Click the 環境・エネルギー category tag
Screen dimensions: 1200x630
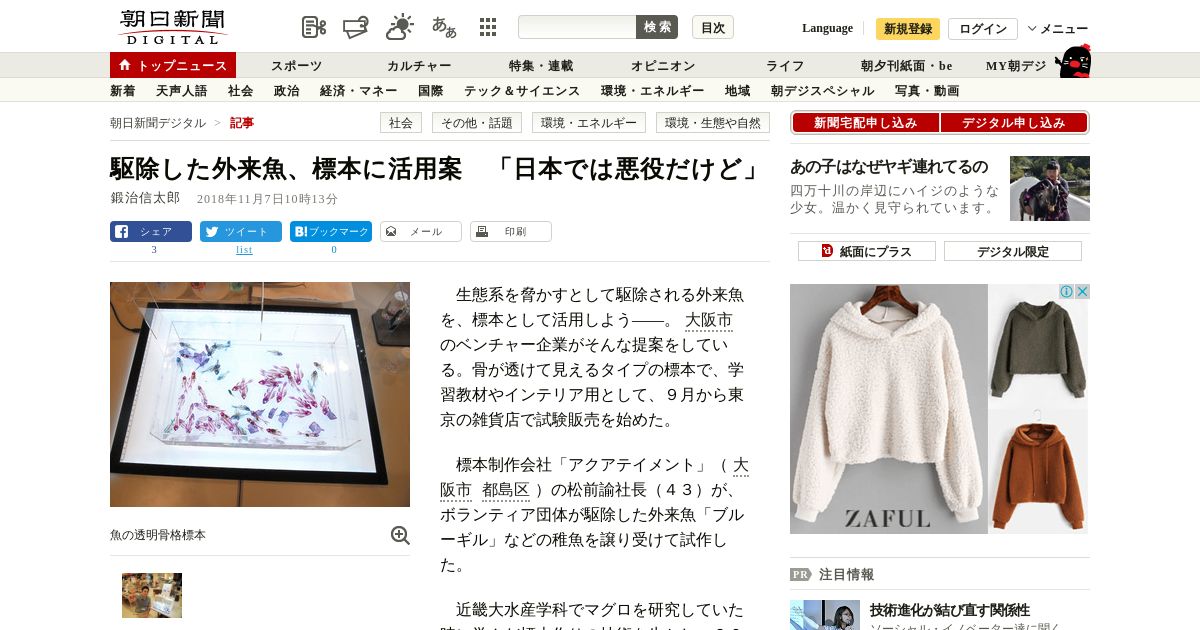589,123
